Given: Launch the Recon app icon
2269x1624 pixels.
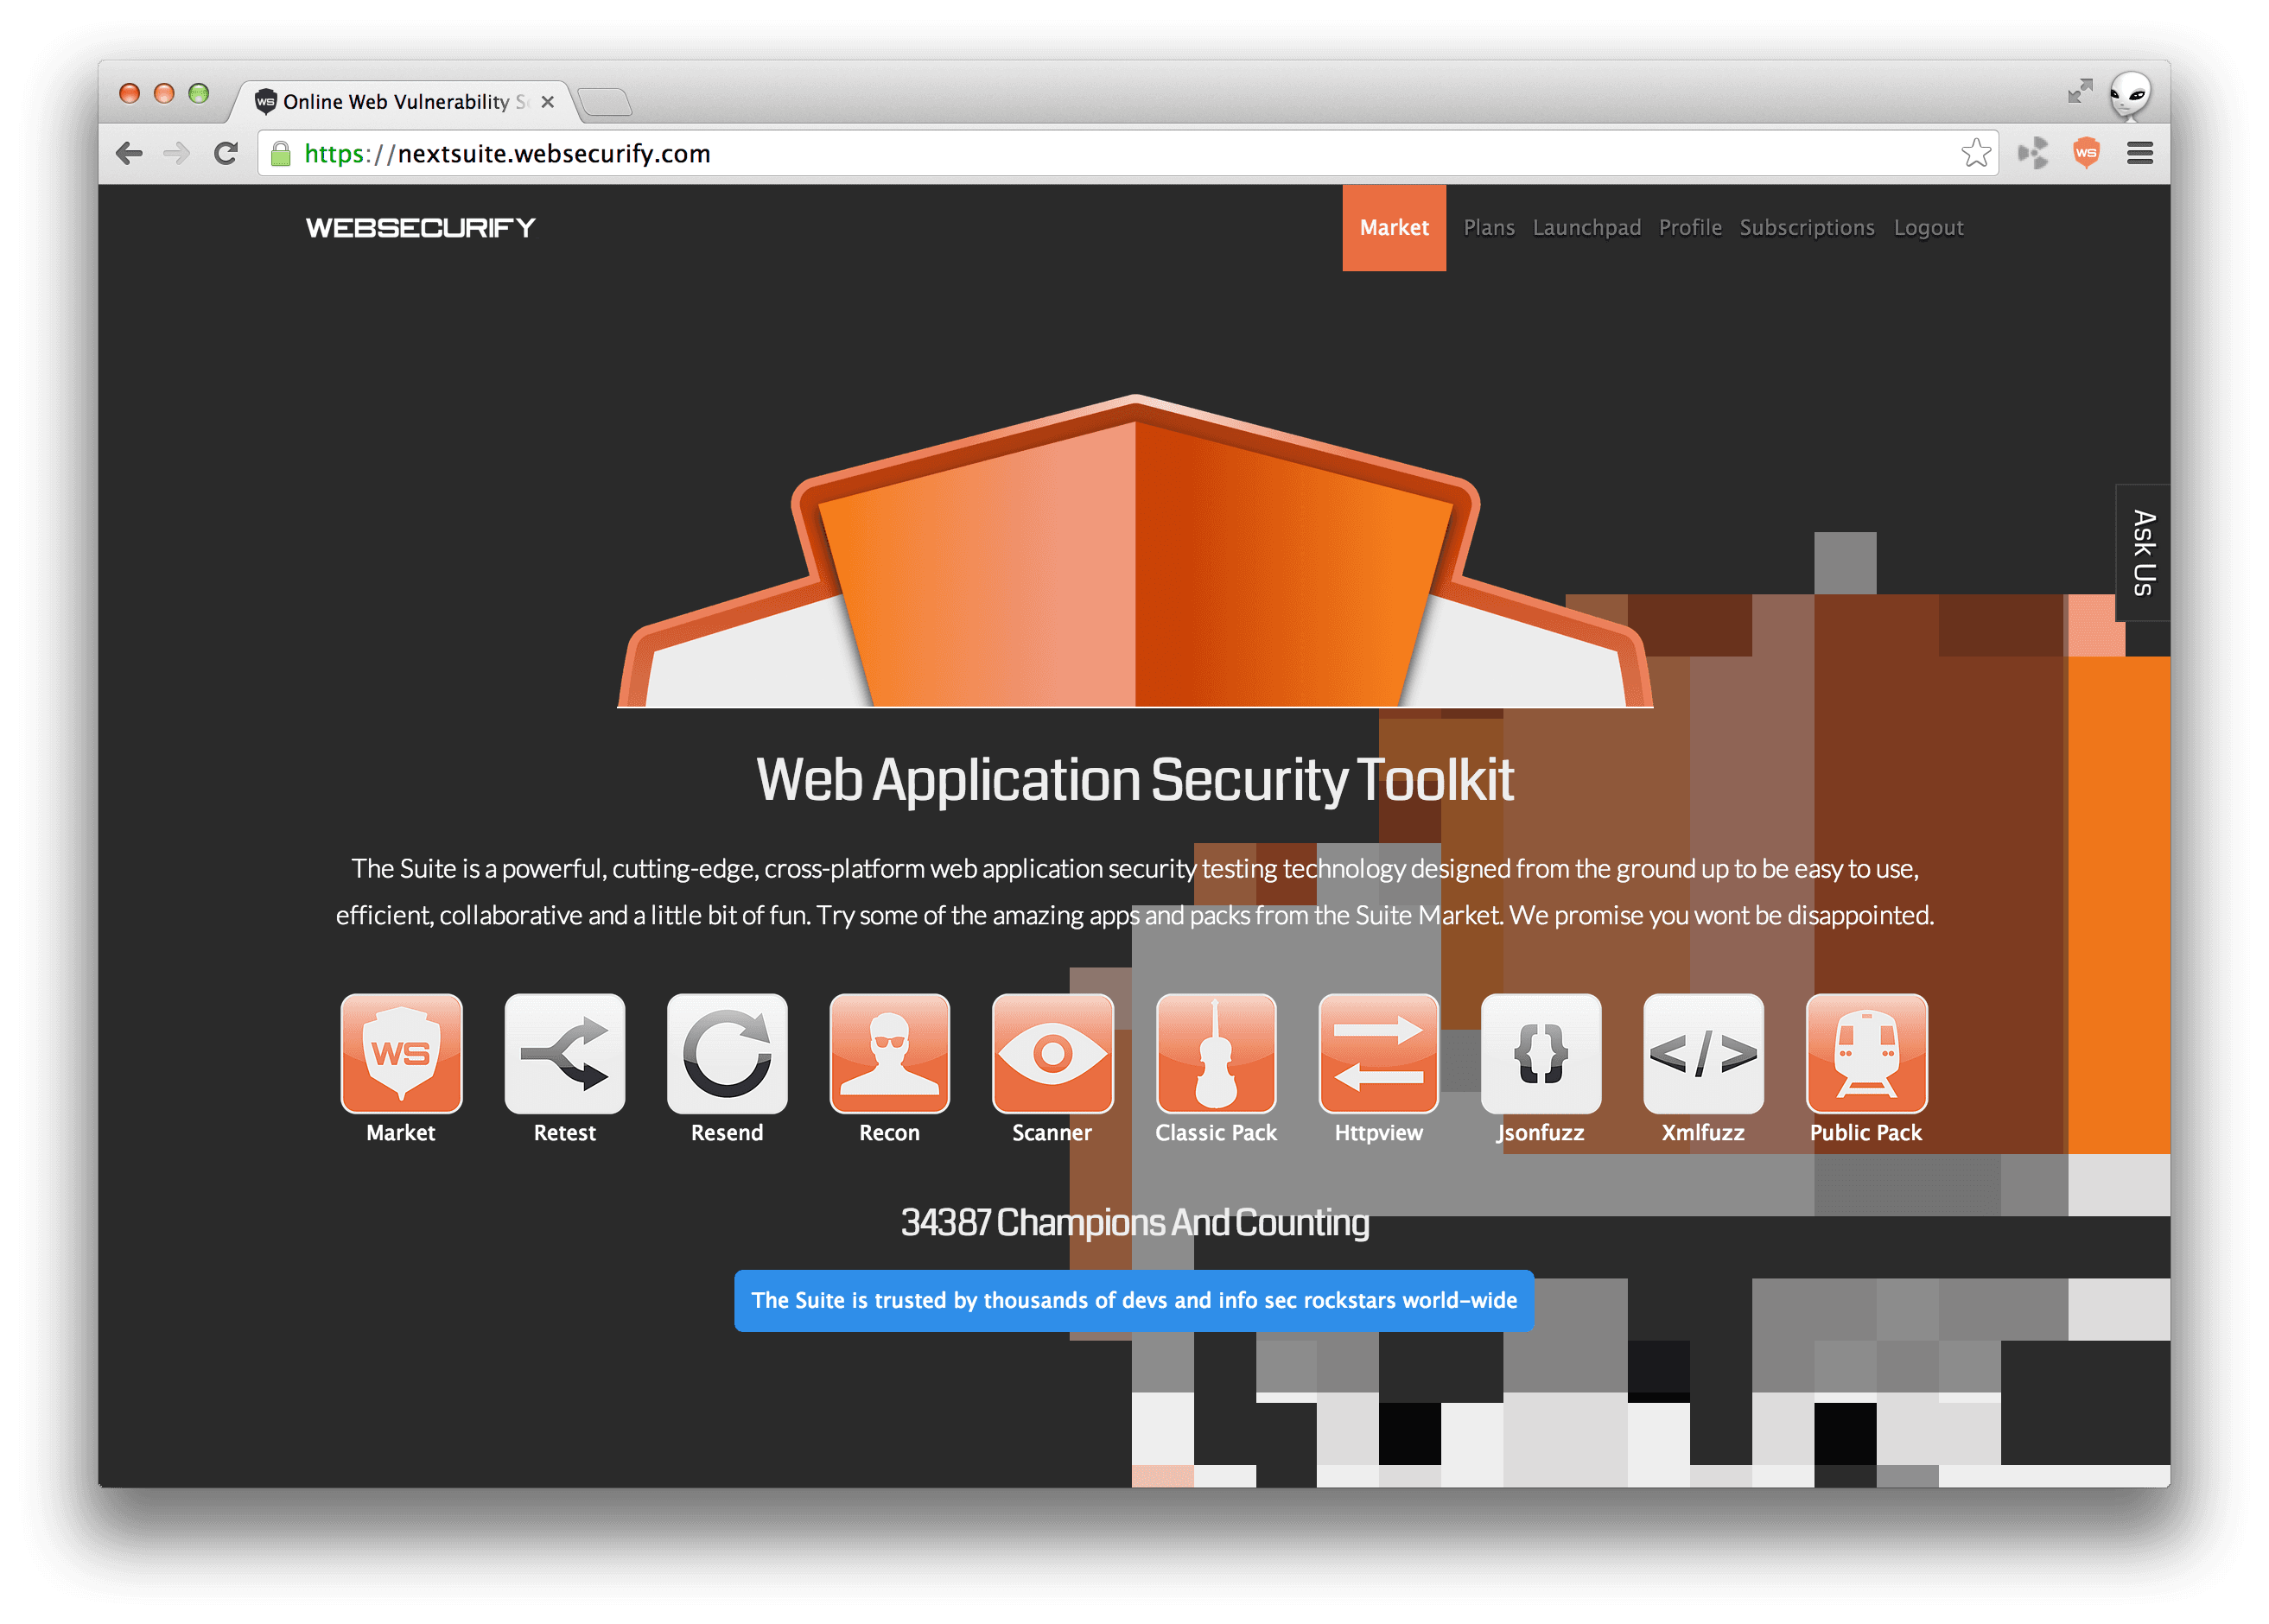Looking at the screenshot, I should [889, 1053].
